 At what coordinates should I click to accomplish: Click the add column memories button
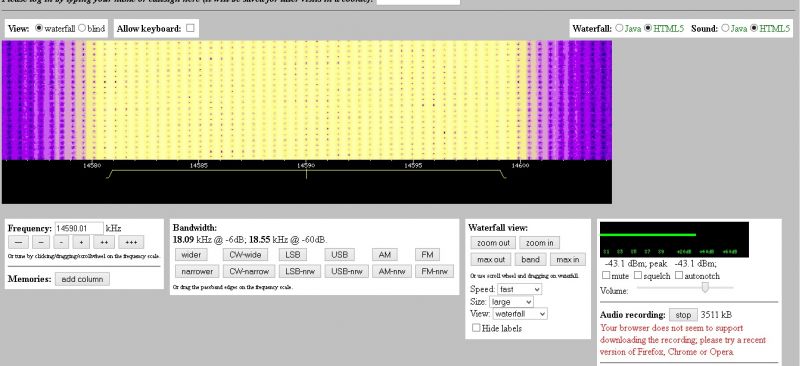pyautogui.click(x=82, y=279)
